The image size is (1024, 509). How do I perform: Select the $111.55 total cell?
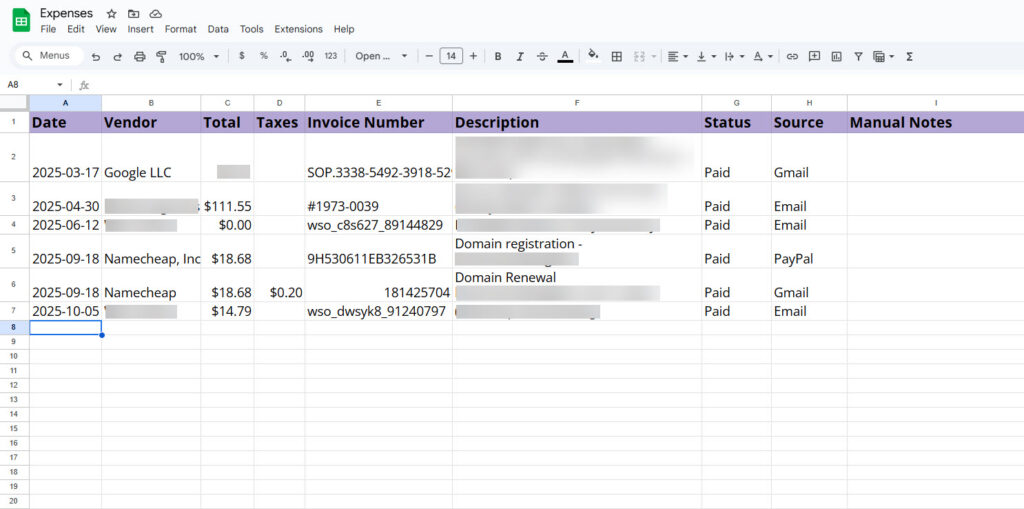click(x=227, y=199)
